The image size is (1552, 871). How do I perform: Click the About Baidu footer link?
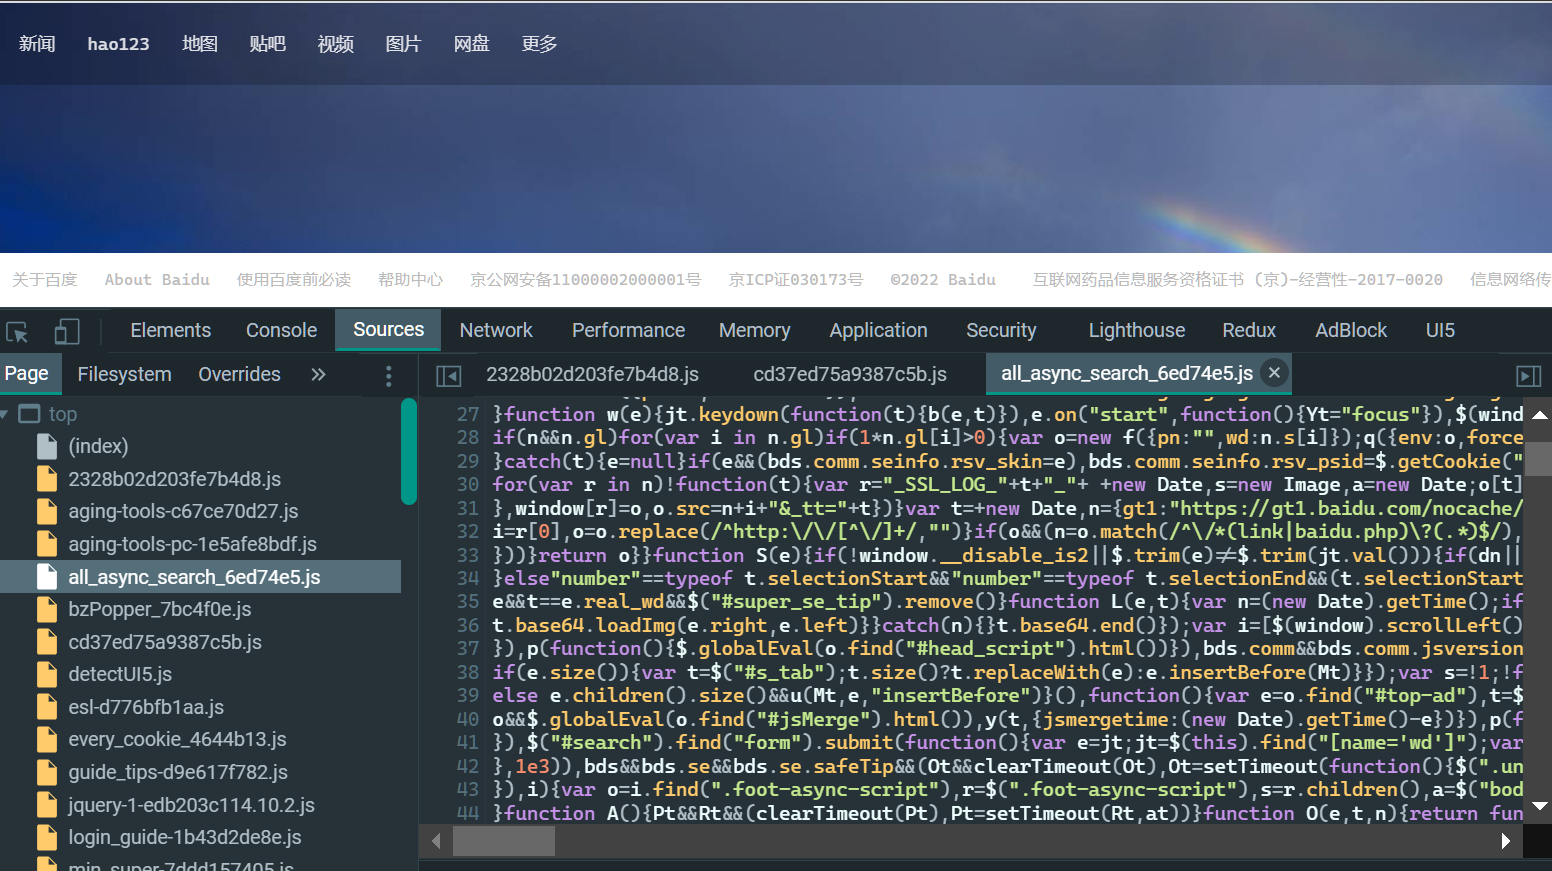[x=157, y=280]
